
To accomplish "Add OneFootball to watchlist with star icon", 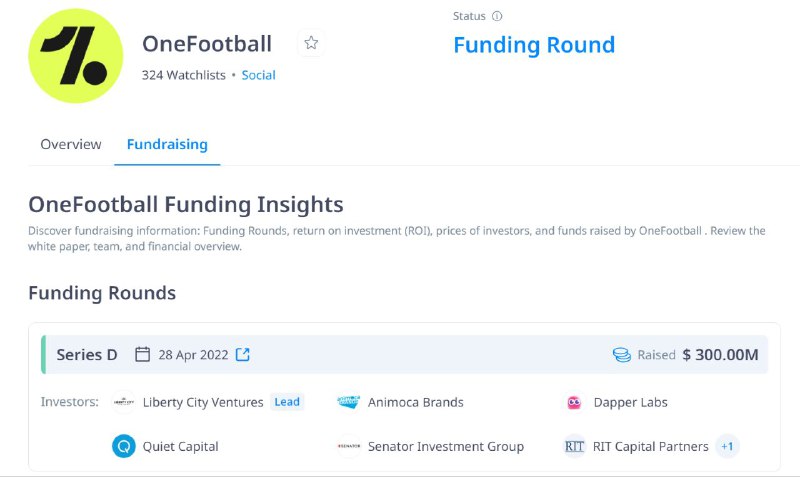I will pos(311,43).
